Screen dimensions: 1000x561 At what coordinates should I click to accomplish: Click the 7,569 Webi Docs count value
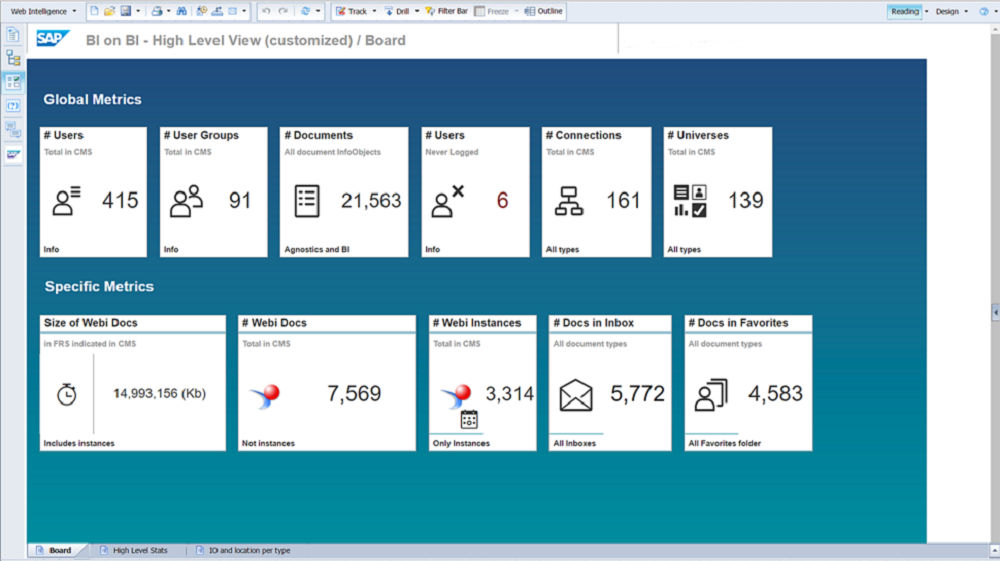click(x=354, y=393)
